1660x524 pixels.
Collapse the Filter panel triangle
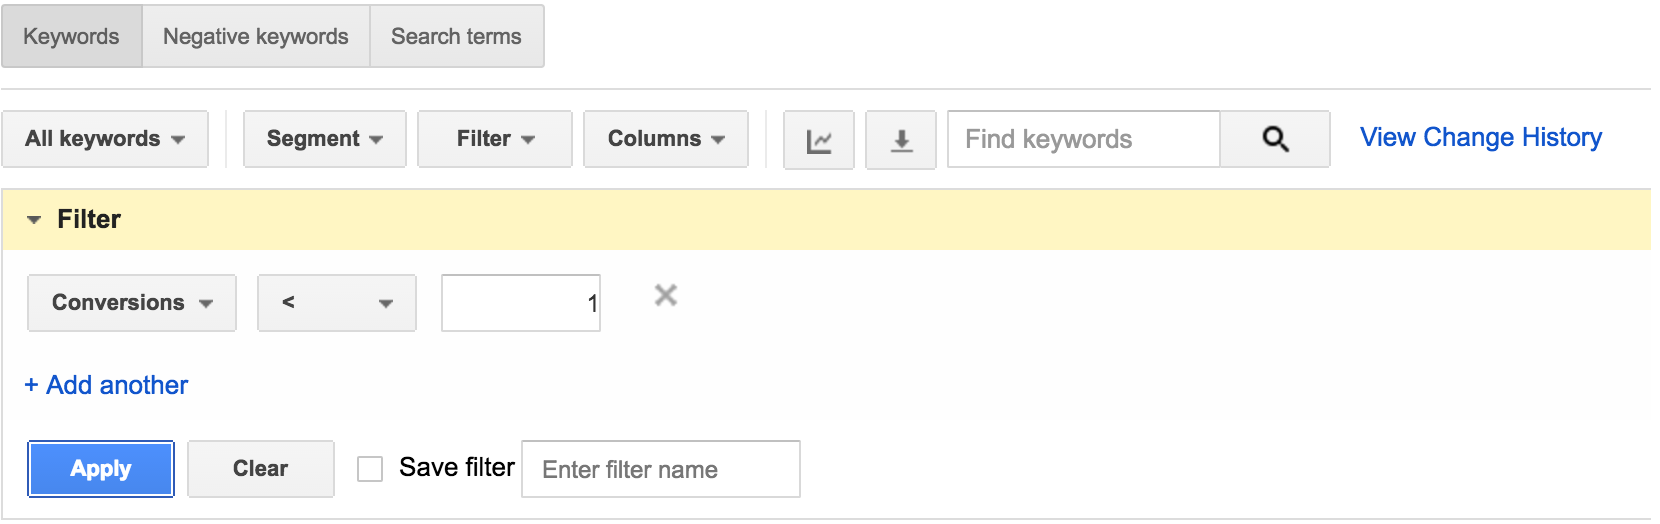point(34,220)
